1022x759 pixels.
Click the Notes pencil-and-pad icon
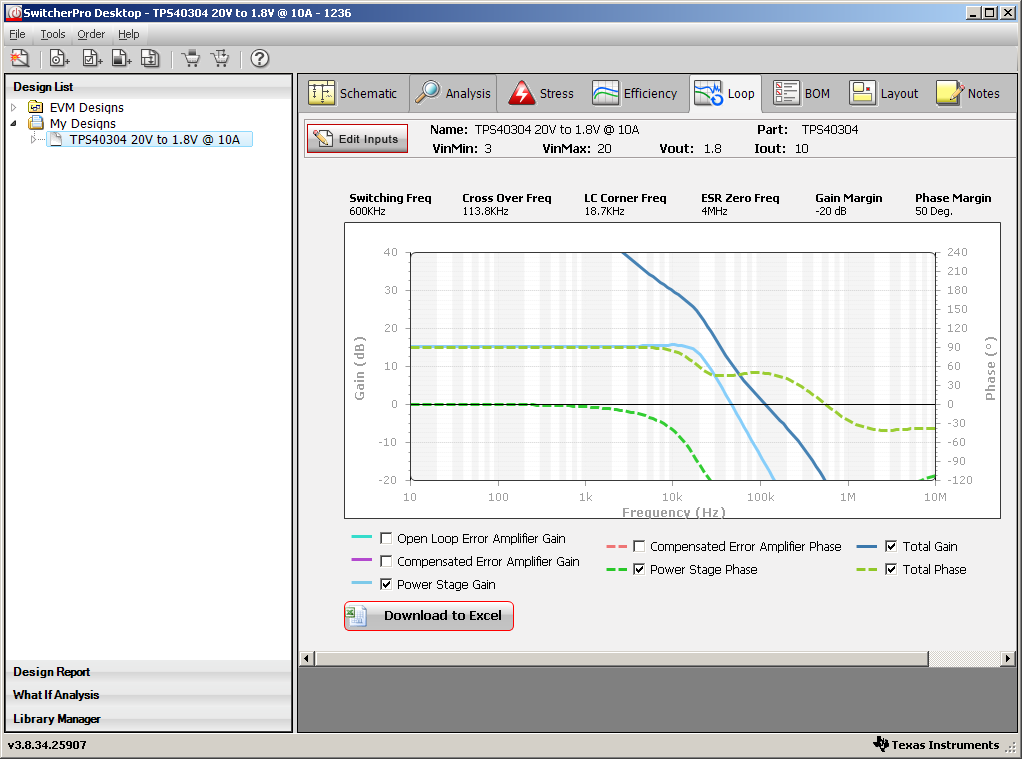coord(950,93)
